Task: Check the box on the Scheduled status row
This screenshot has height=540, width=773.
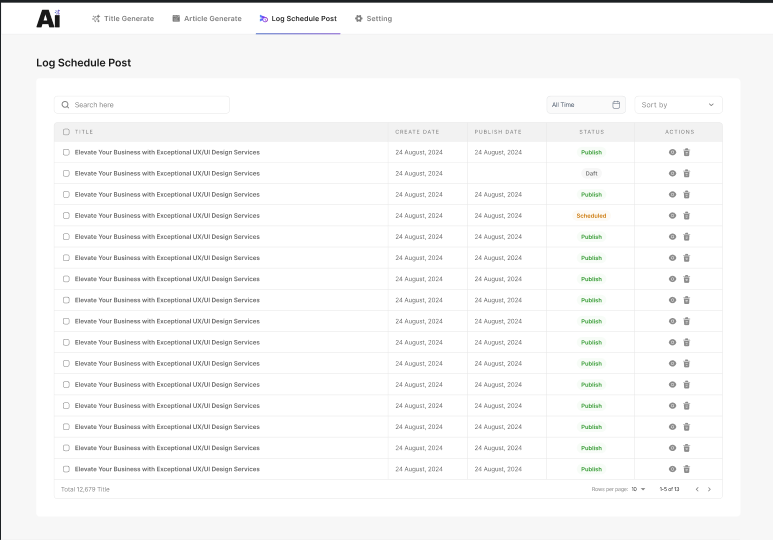Action: coord(66,216)
